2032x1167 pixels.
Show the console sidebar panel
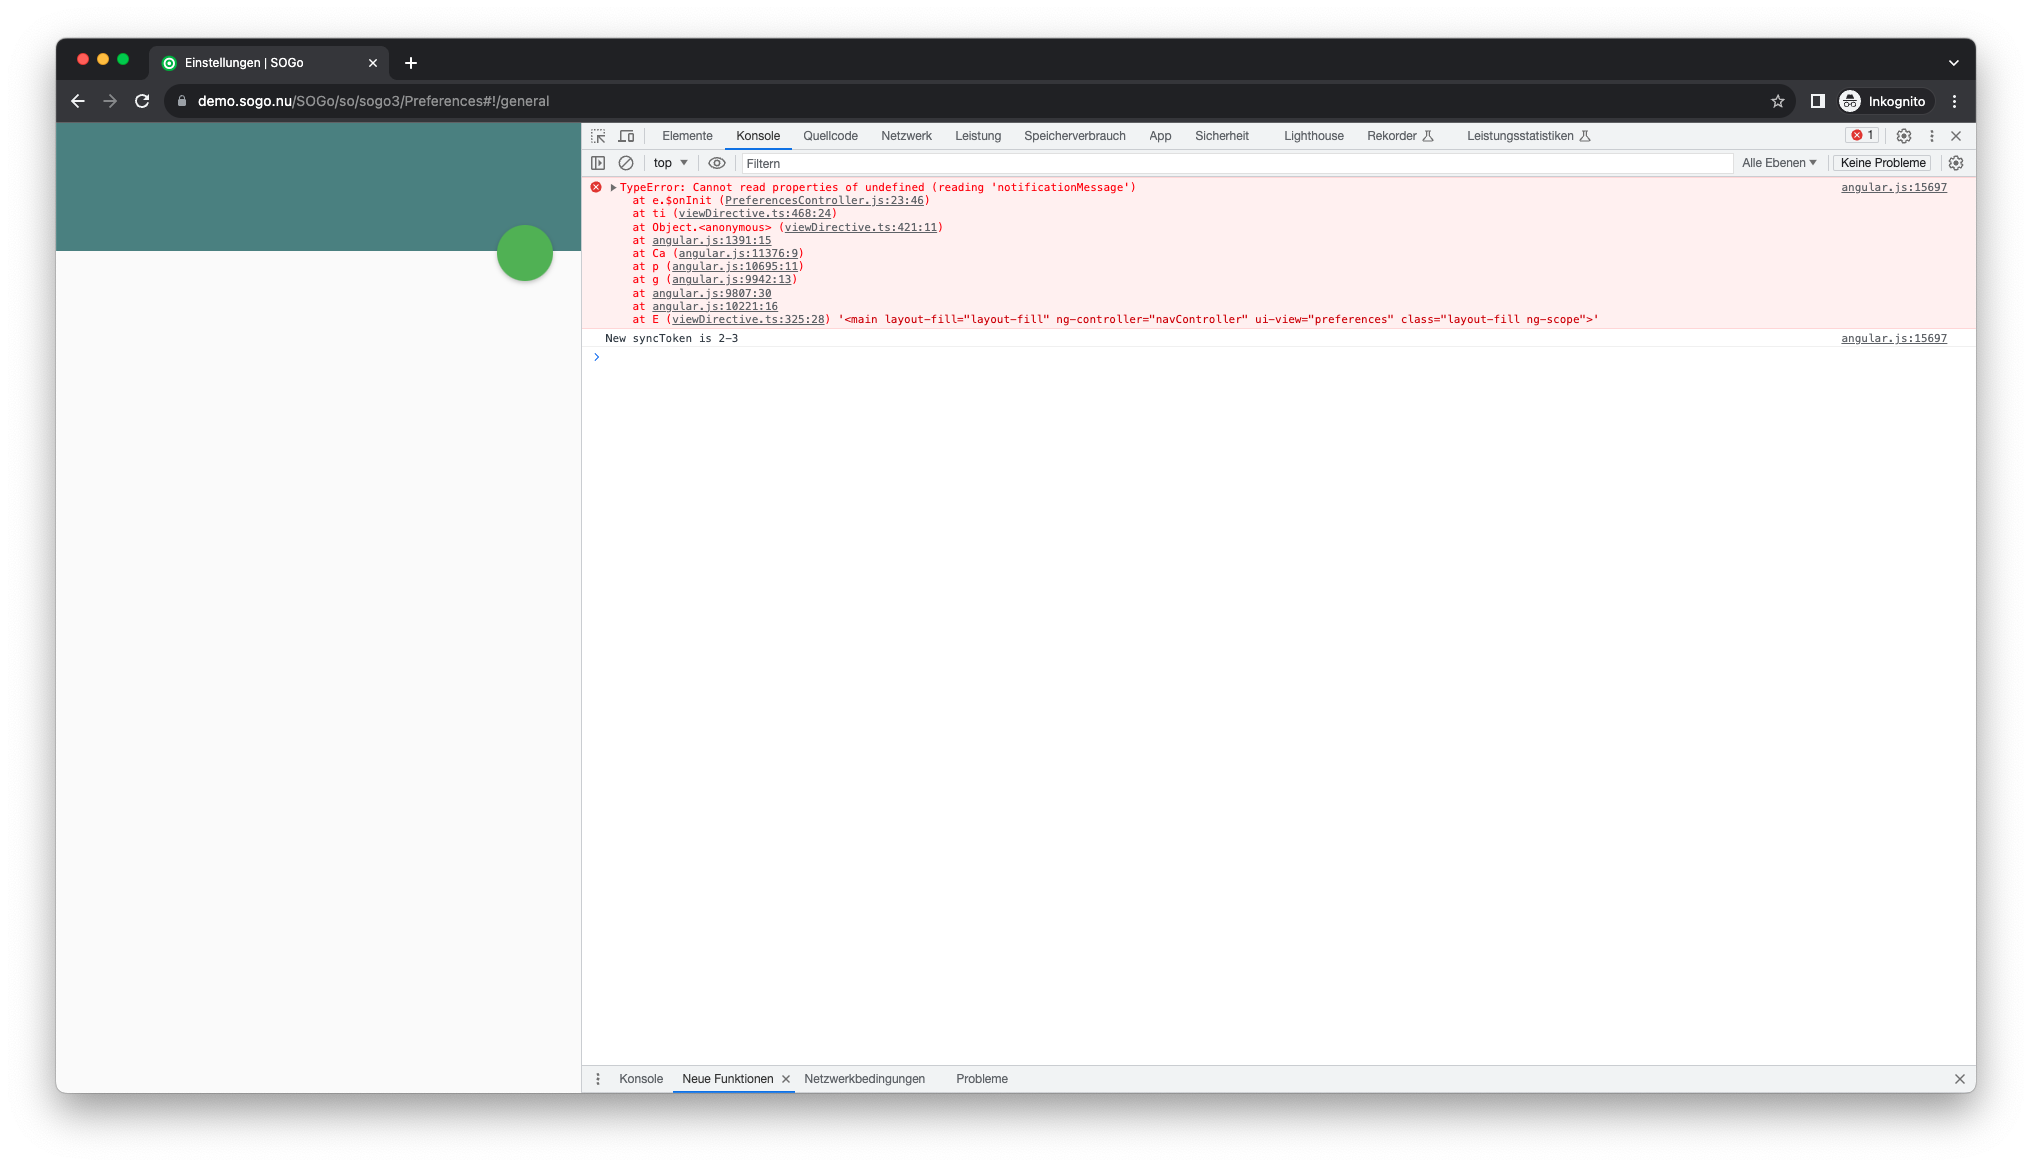coord(598,163)
